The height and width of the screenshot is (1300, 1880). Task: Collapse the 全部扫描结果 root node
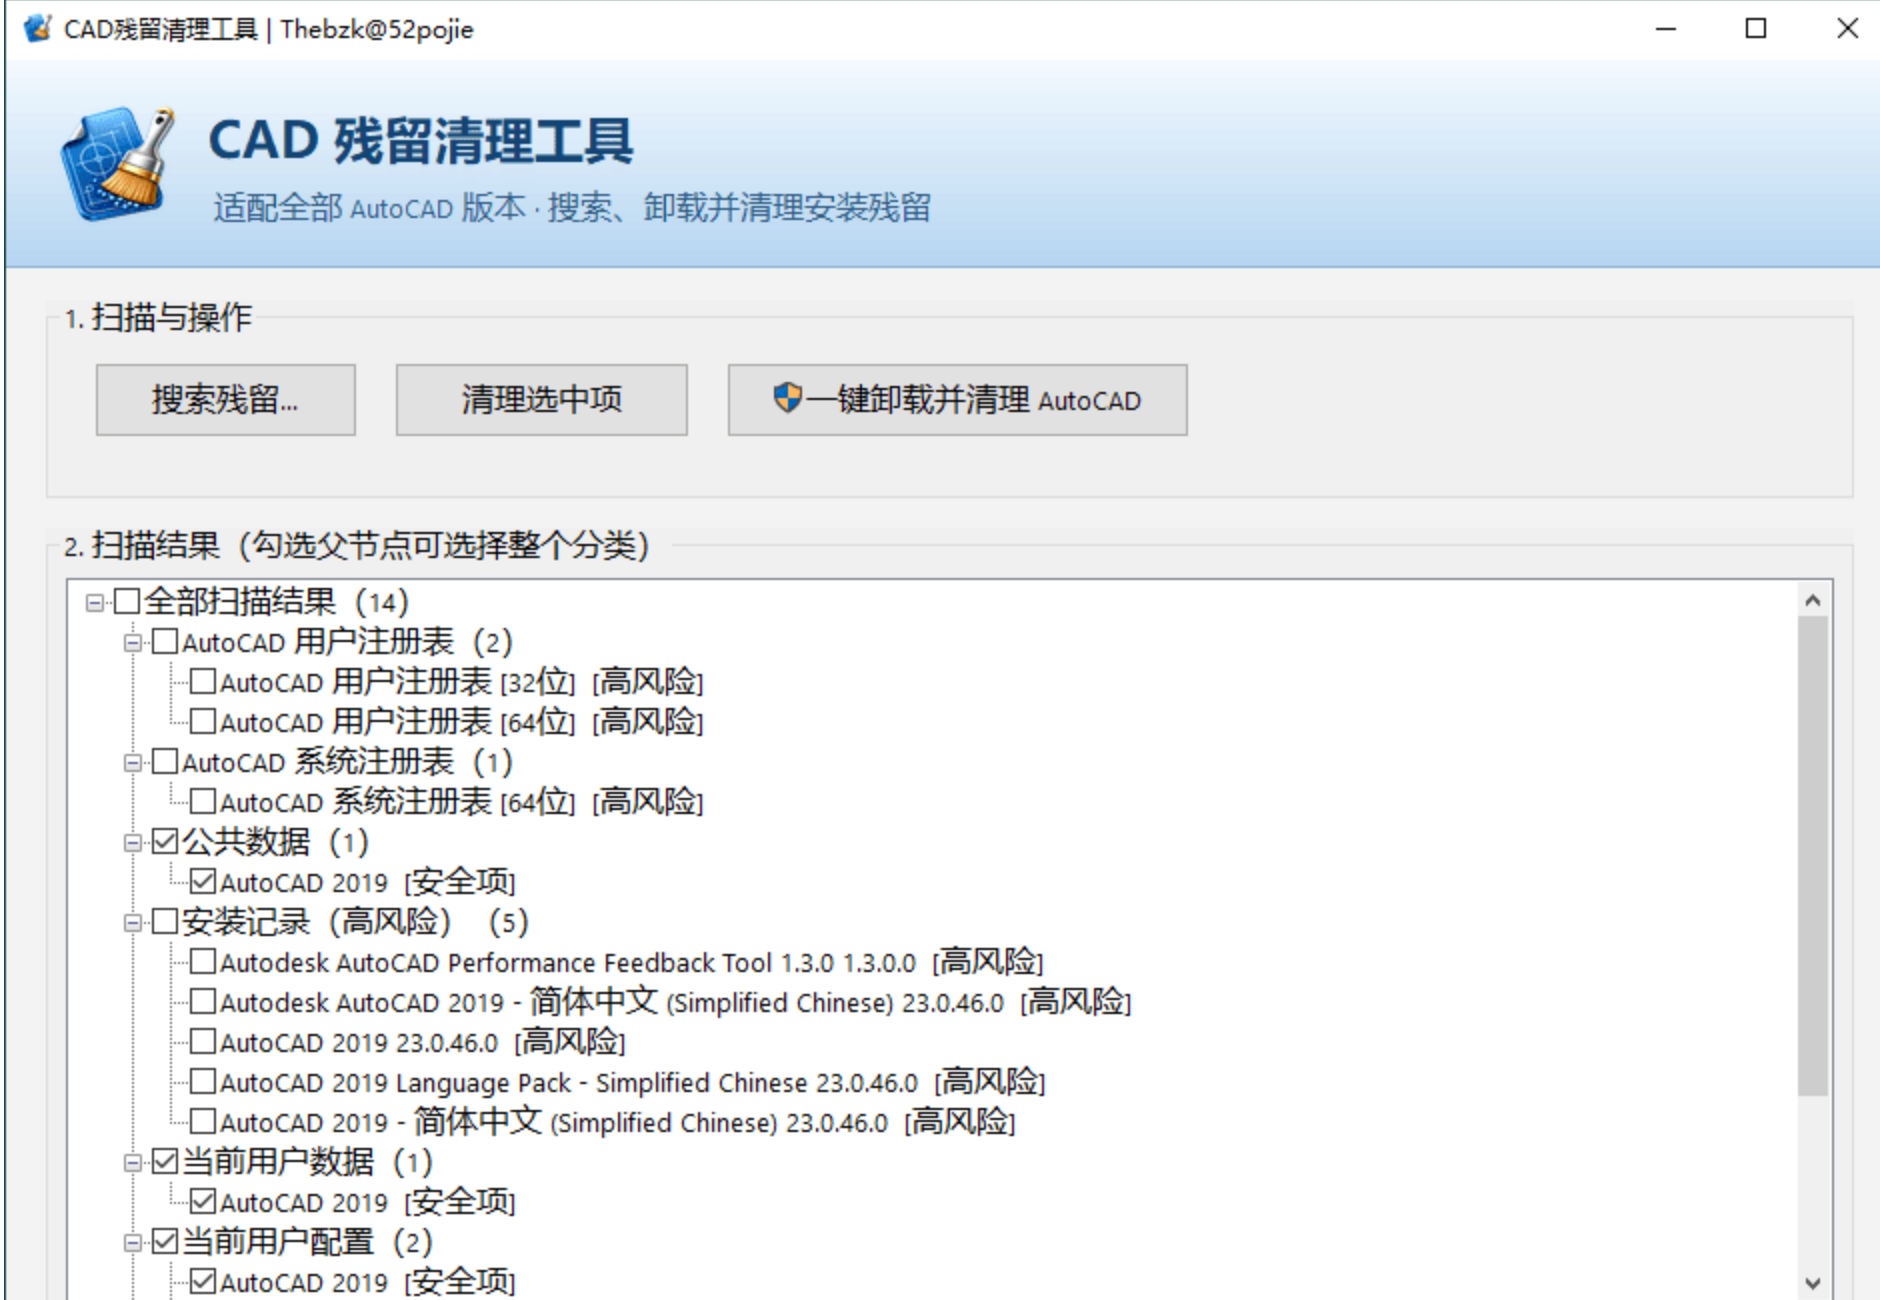coord(94,603)
